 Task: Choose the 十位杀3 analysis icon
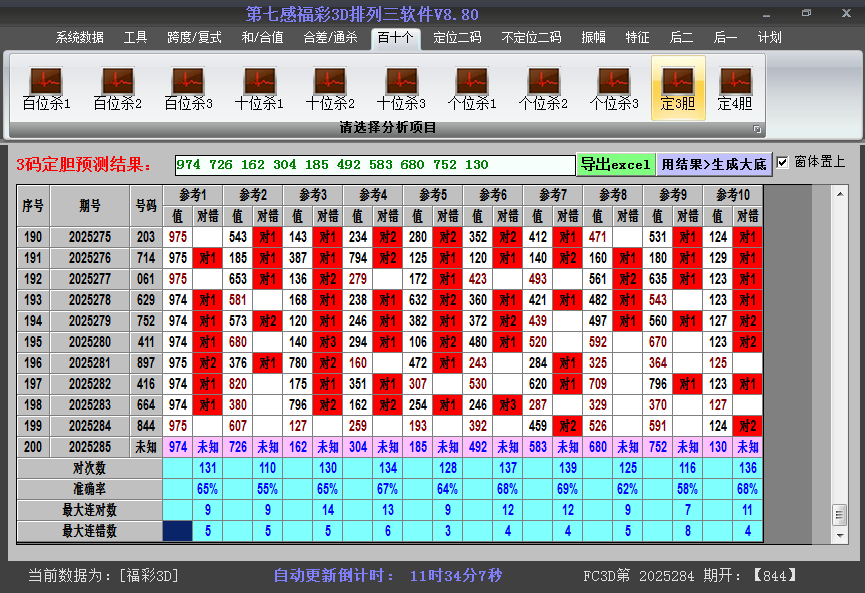[x=401, y=88]
